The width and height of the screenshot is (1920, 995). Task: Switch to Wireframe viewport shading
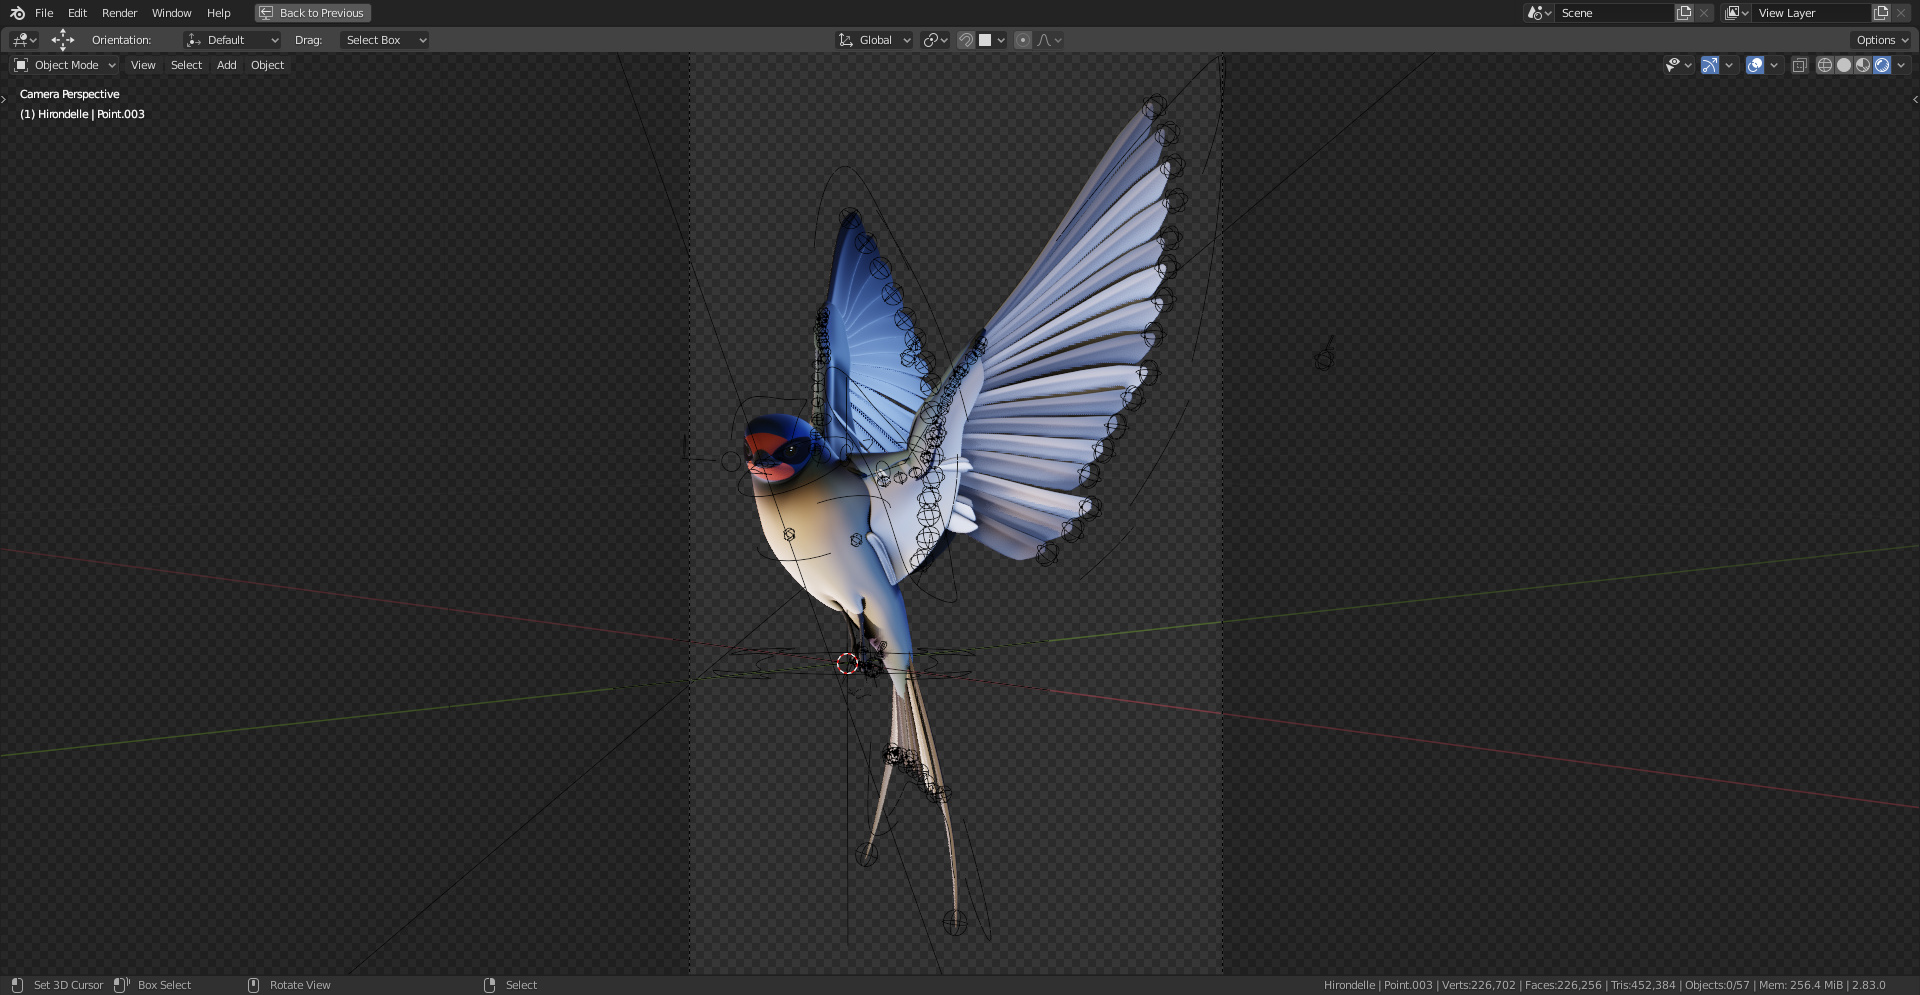[1825, 65]
